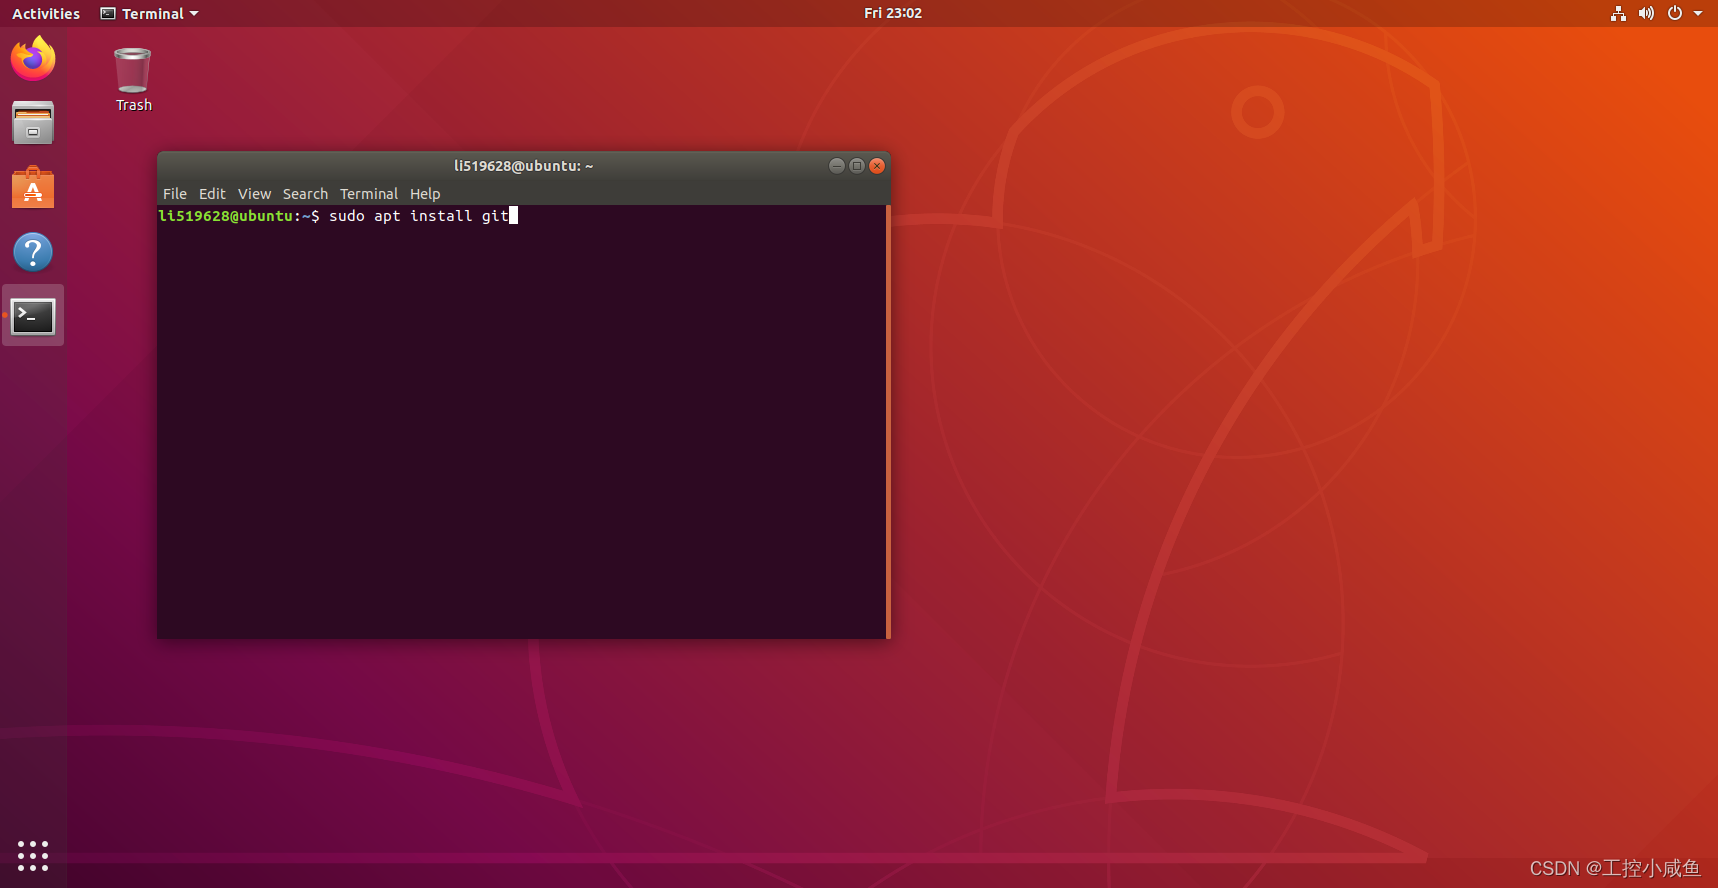This screenshot has width=1718, height=888.
Task: Launch Ubuntu Software from the dock
Action: click(x=33, y=188)
